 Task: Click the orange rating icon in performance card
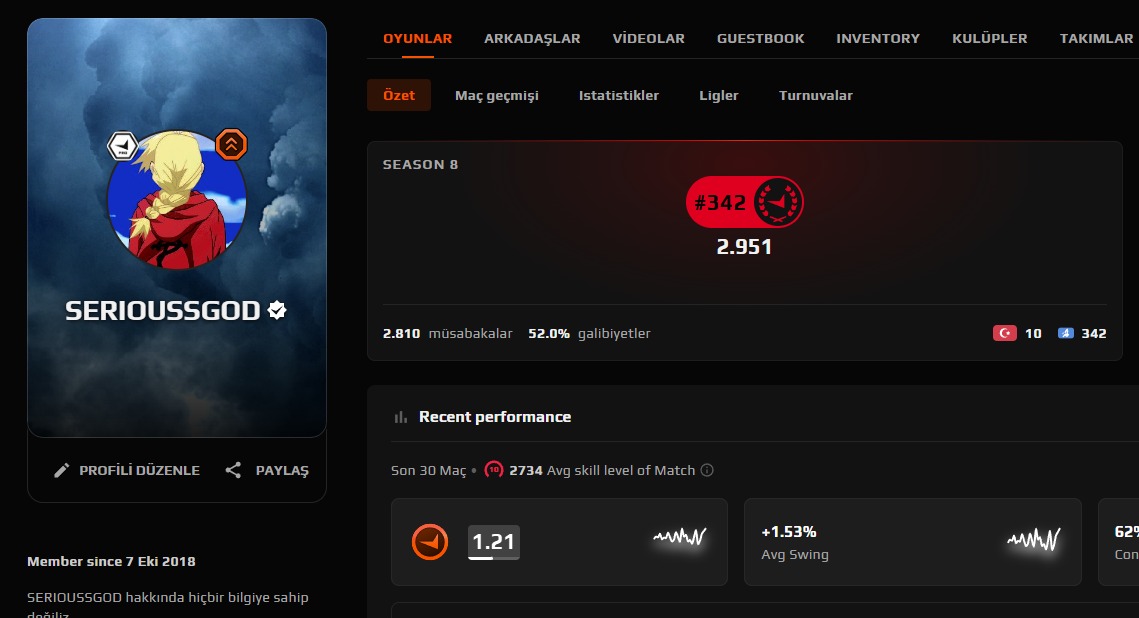point(430,542)
